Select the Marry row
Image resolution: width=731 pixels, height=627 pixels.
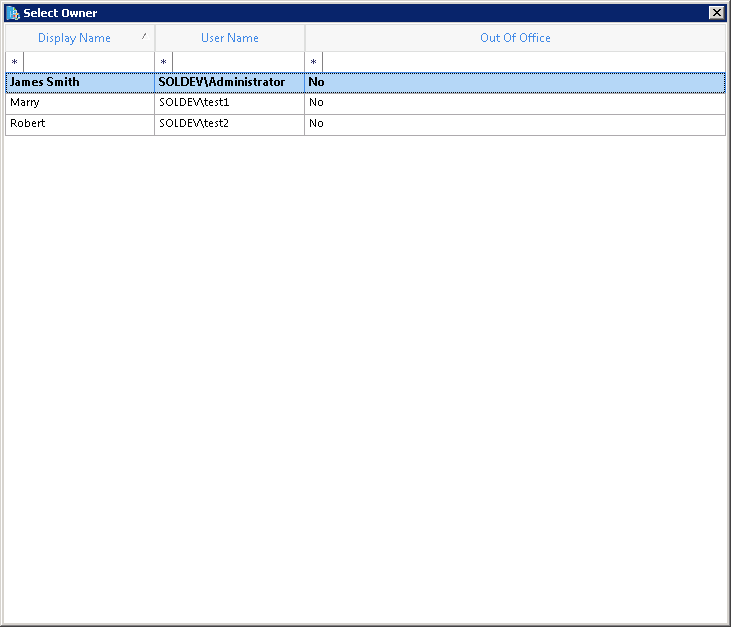pyautogui.click(x=366, y=103)
